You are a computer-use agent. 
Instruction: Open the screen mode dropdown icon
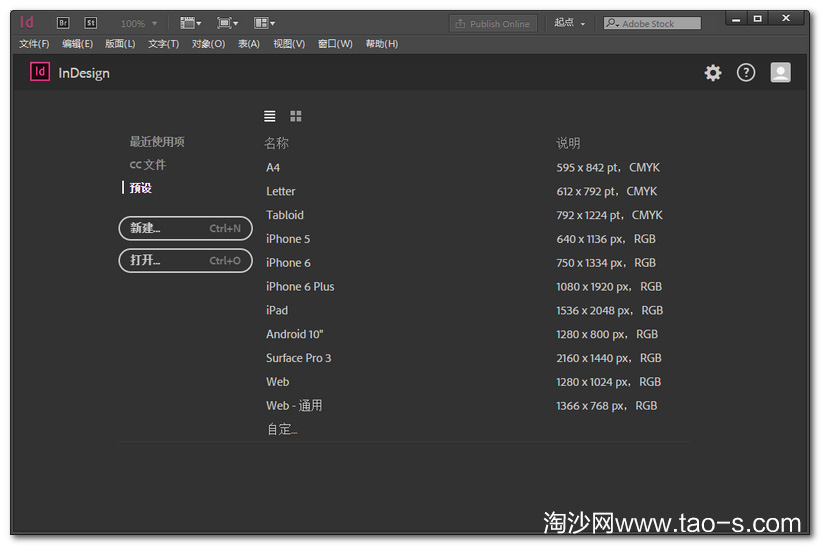(x=228, y=23)
